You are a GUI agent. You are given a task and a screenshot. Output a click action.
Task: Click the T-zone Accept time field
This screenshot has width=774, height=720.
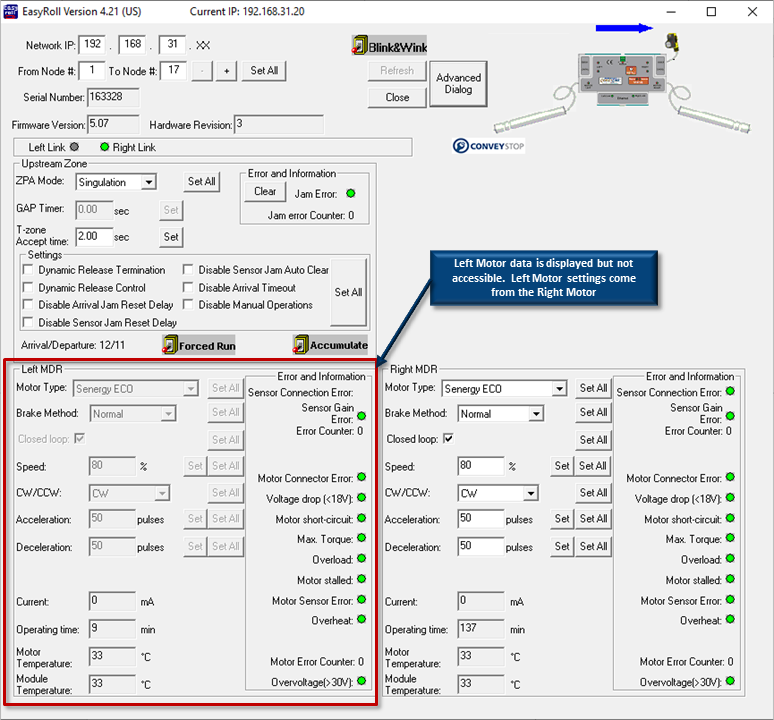[x=94, y=236]
